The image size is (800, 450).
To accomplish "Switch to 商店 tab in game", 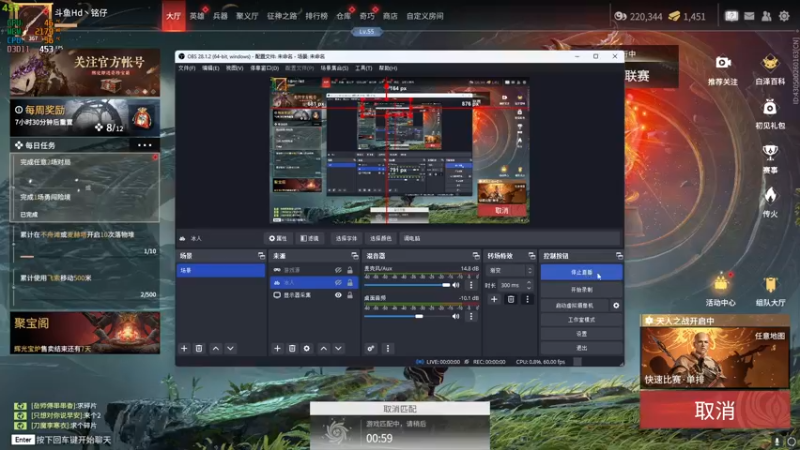I will point(390,16).
